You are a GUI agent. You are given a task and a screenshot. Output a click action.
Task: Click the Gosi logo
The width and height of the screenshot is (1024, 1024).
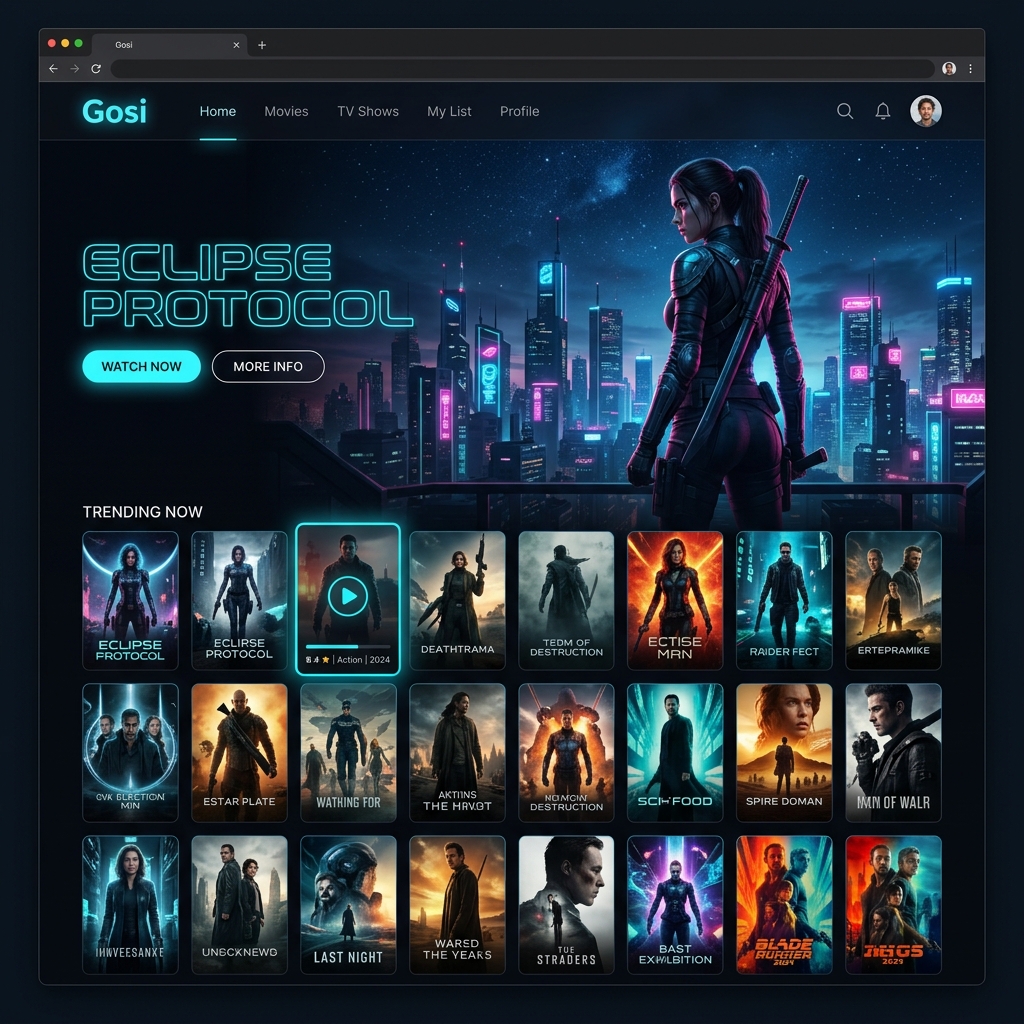click(x=114, y=111)
